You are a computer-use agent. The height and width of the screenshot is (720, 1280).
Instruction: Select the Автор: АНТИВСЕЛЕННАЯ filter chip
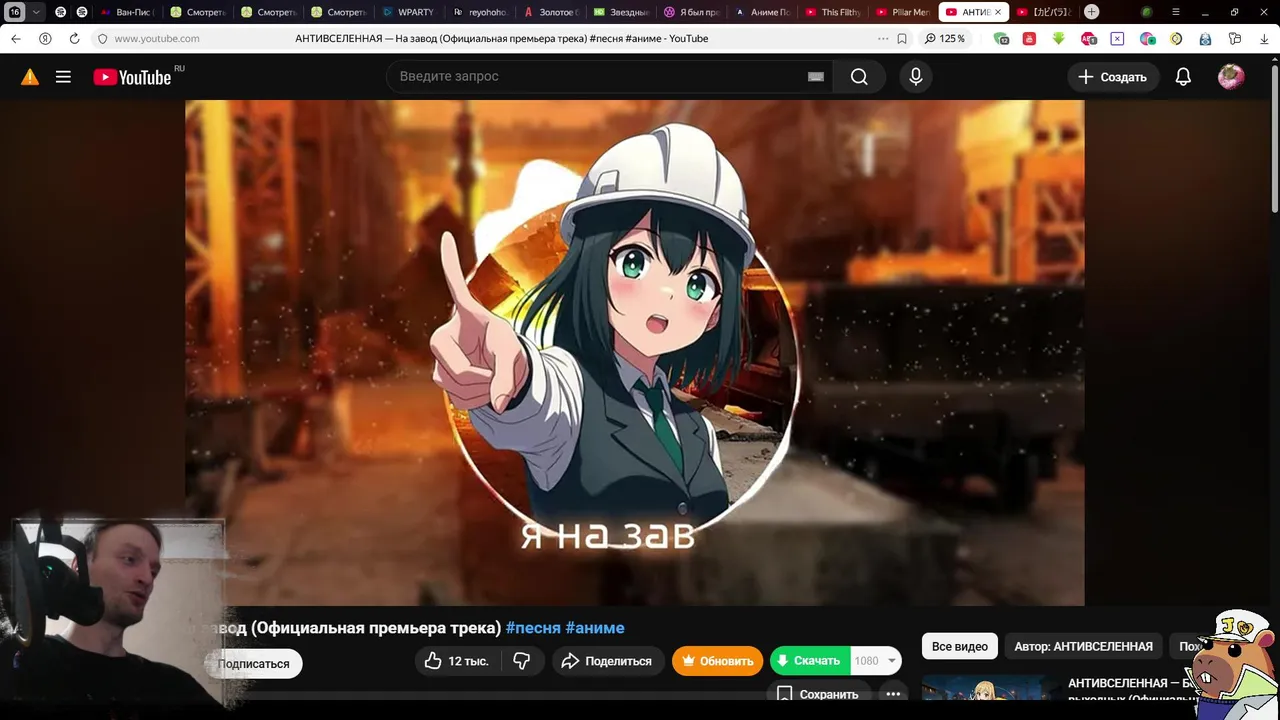click(1083, 647)
